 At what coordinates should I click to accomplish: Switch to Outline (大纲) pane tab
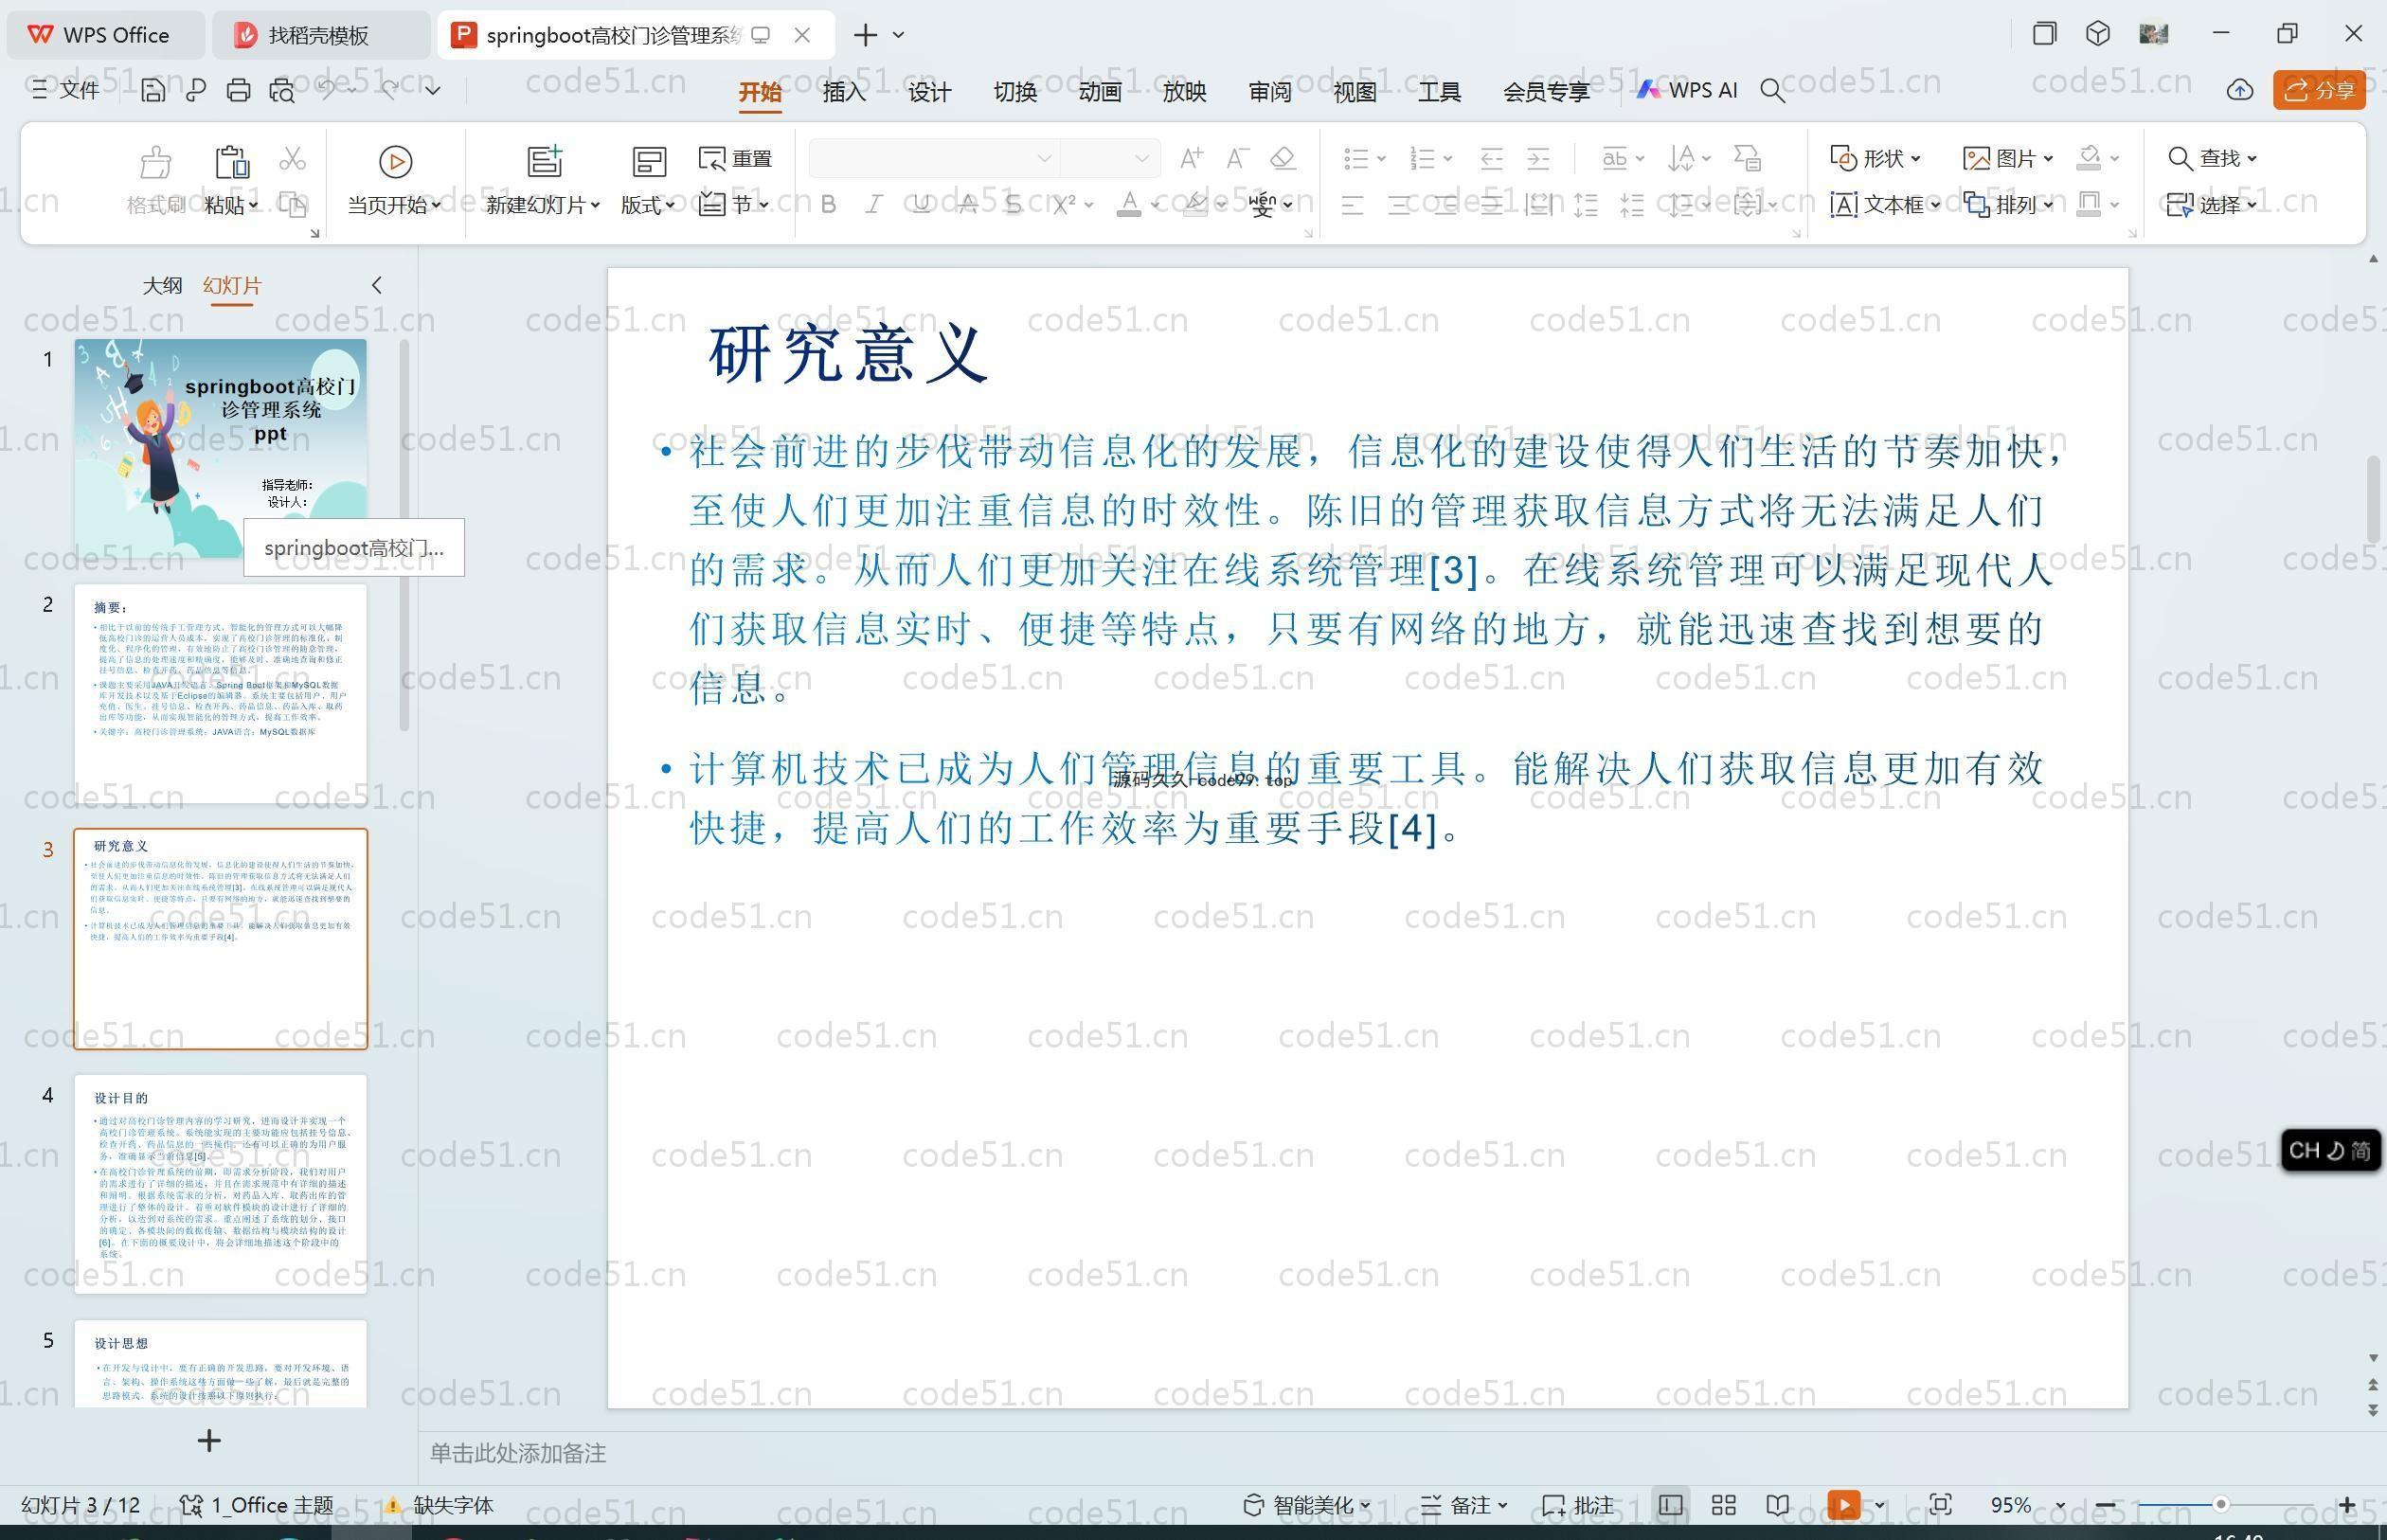click(x=162, y=285)
